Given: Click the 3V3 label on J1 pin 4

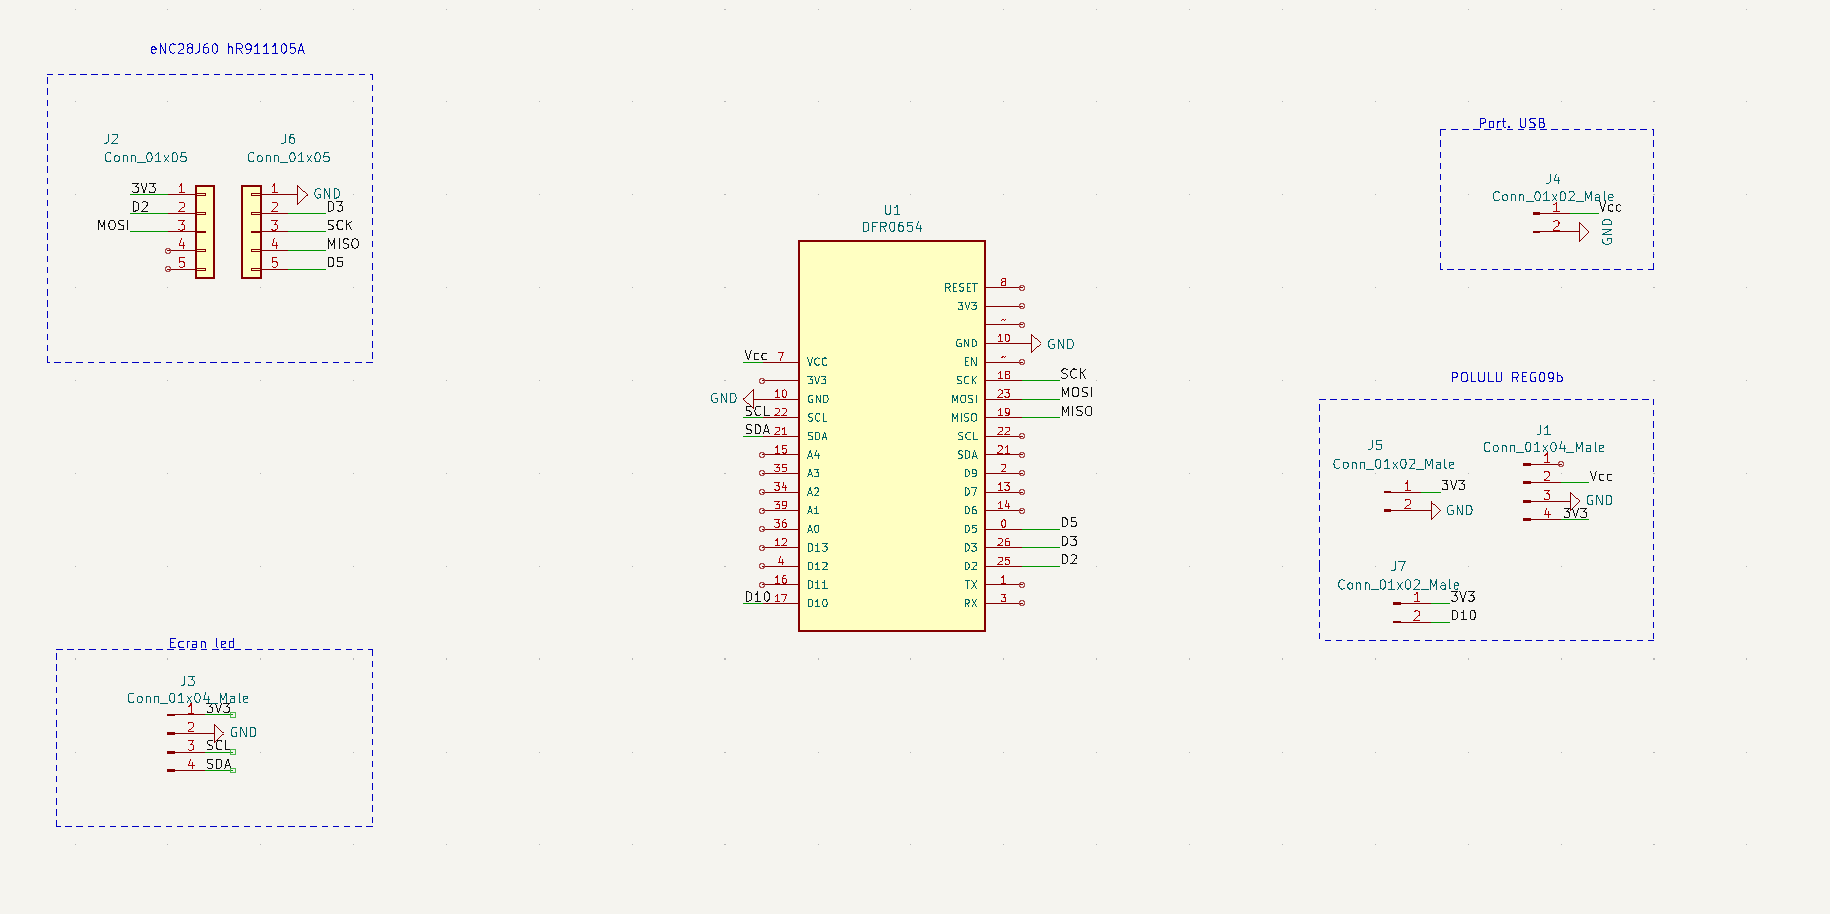Looking at the screenshot, I should click(1575, 513).
